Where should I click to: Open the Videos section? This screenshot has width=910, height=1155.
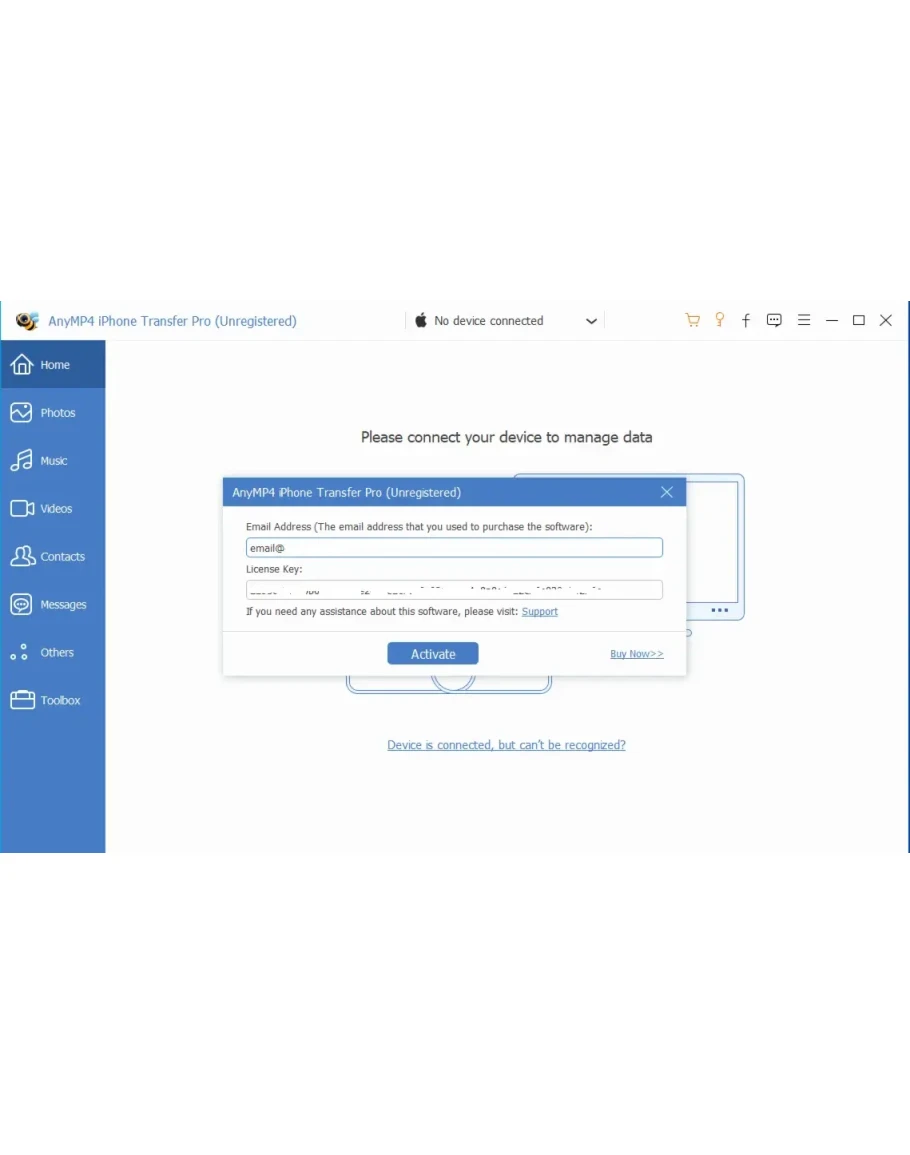[53, 509]
